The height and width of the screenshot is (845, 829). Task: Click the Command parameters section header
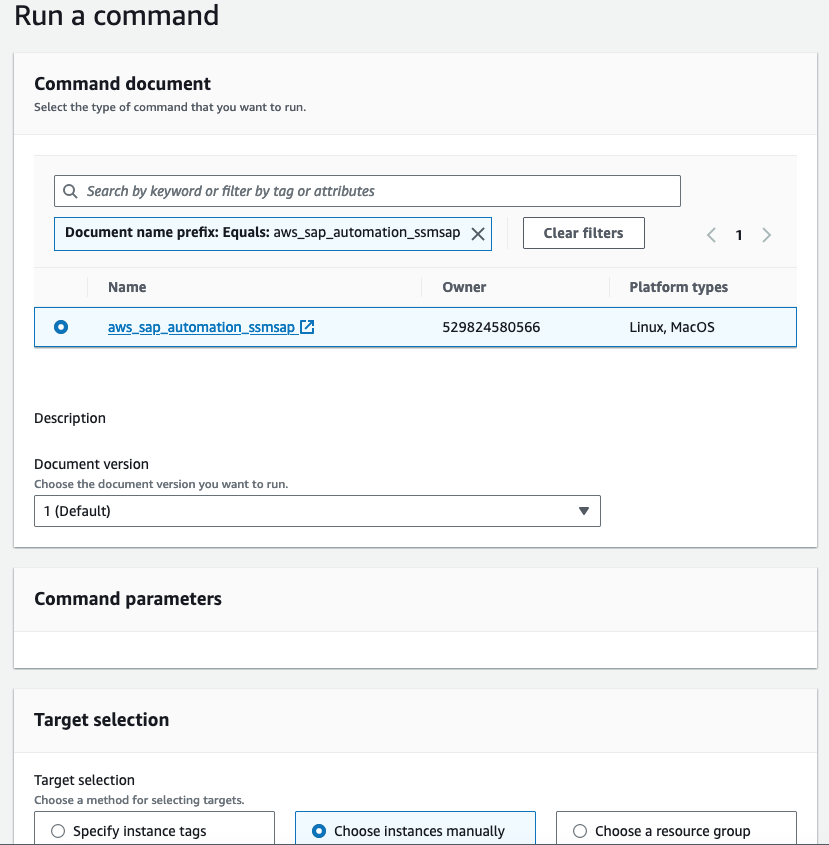click(128, 599)
